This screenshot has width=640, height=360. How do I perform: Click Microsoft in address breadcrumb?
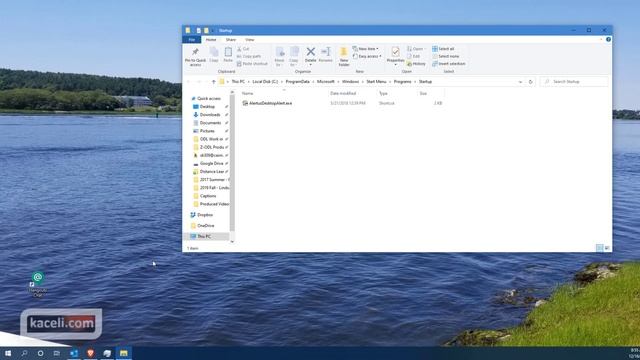click(x=326, y=82)
